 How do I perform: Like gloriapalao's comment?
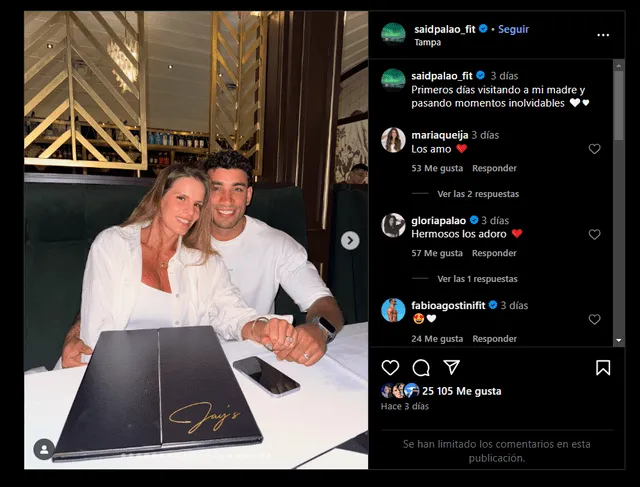[x=594, y=234]
